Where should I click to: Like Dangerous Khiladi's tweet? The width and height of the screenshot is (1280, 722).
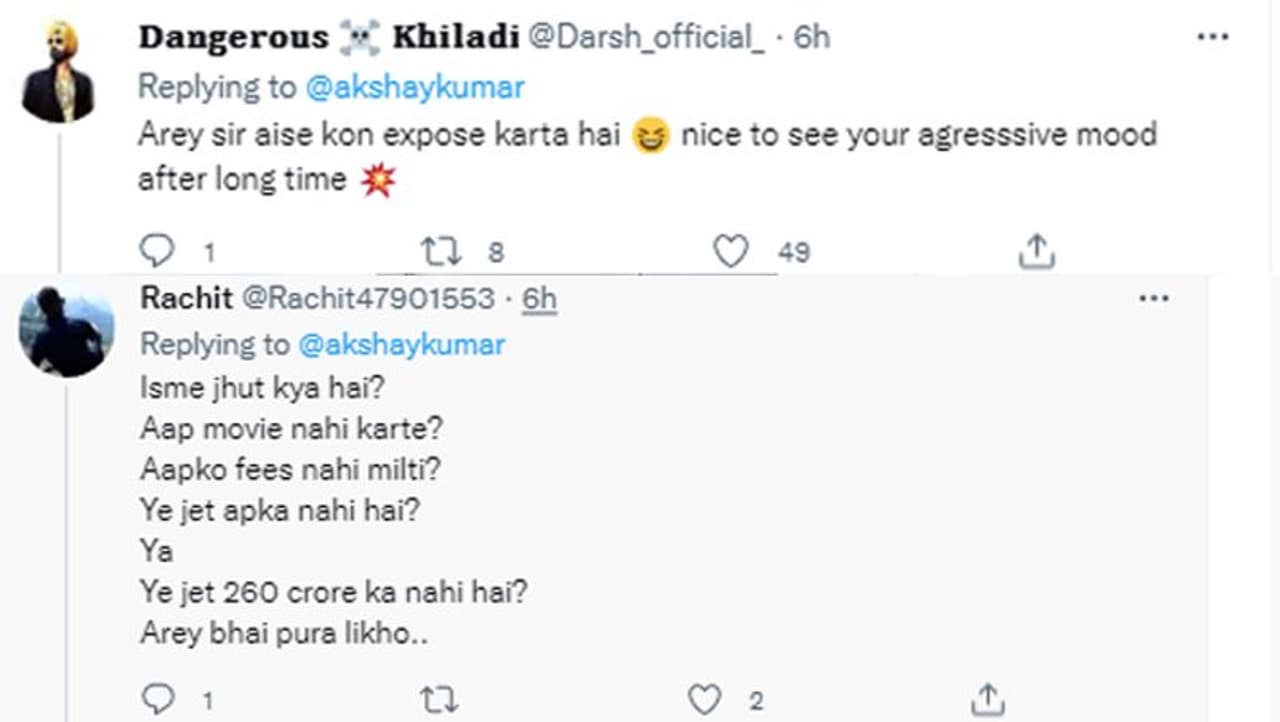click(731, 251)
